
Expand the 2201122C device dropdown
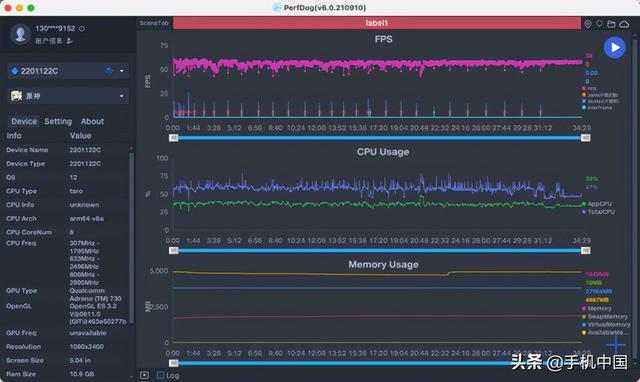point(122,71)
